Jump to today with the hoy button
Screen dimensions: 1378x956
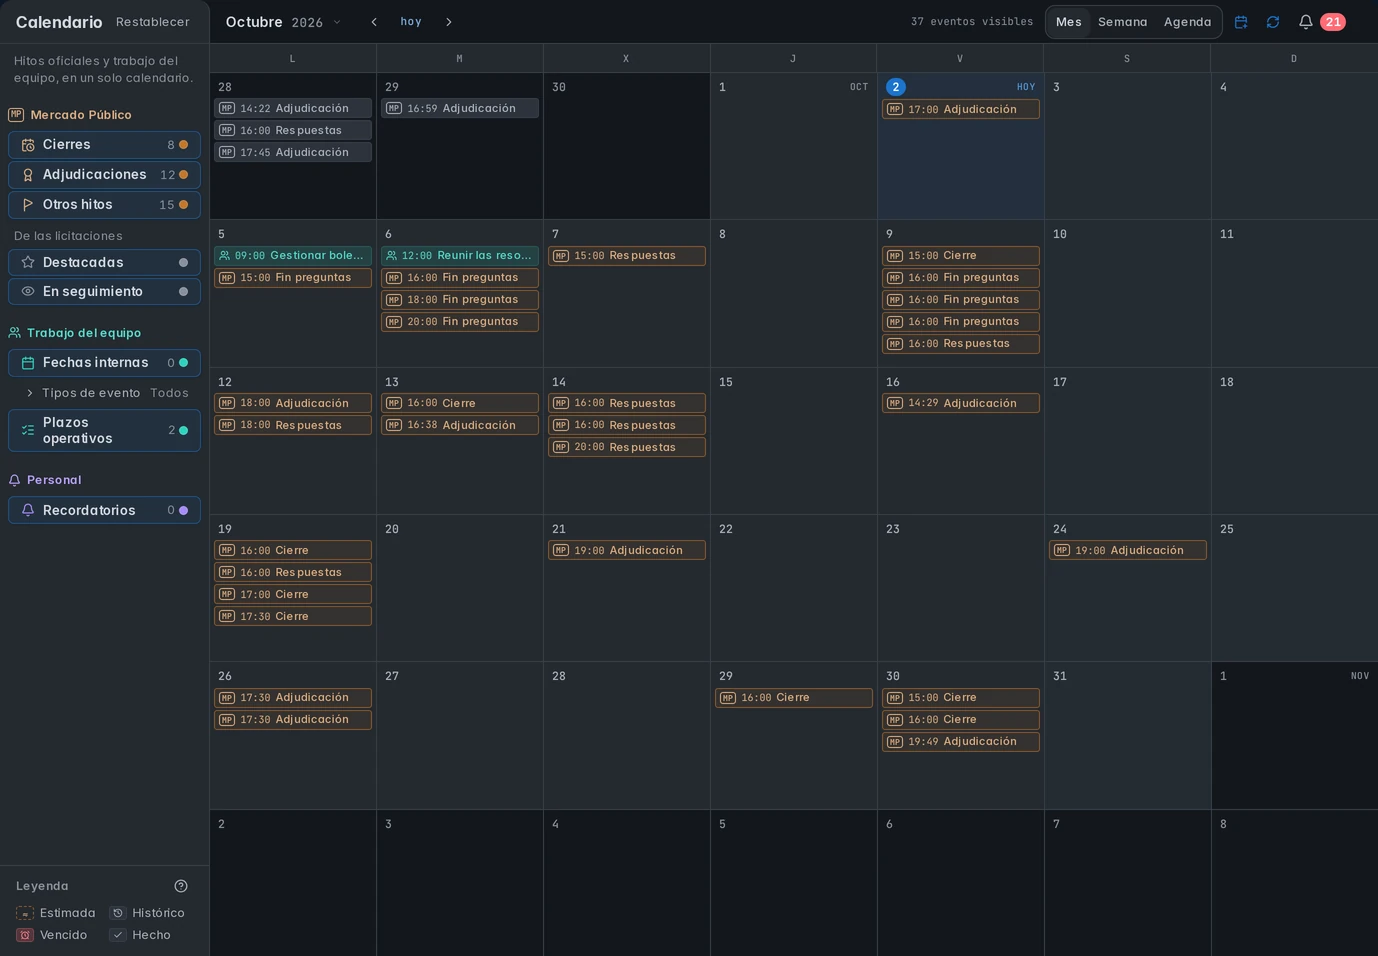click(411, 22)
